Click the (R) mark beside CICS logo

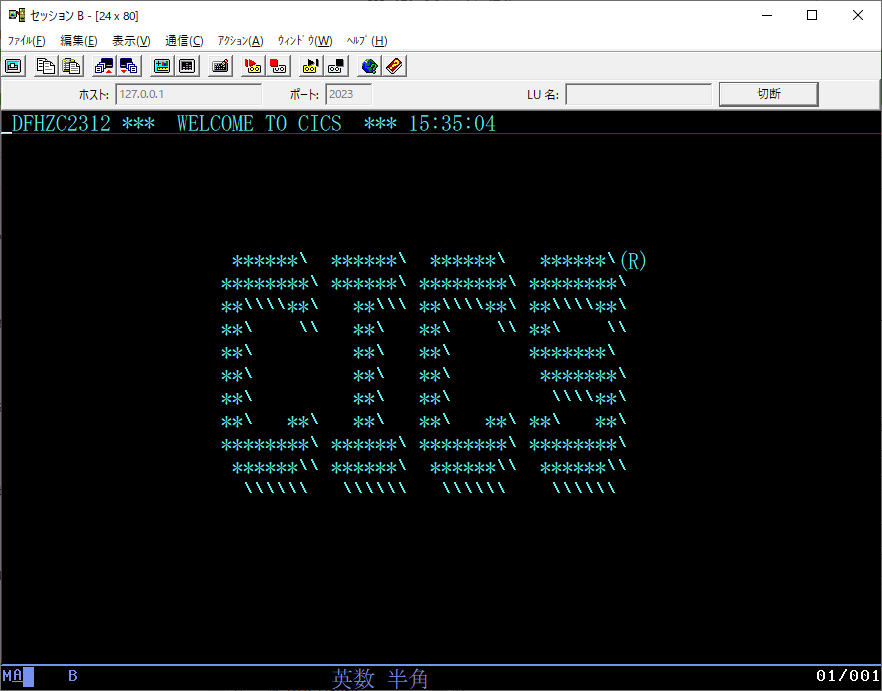click(x=633, y=261)
